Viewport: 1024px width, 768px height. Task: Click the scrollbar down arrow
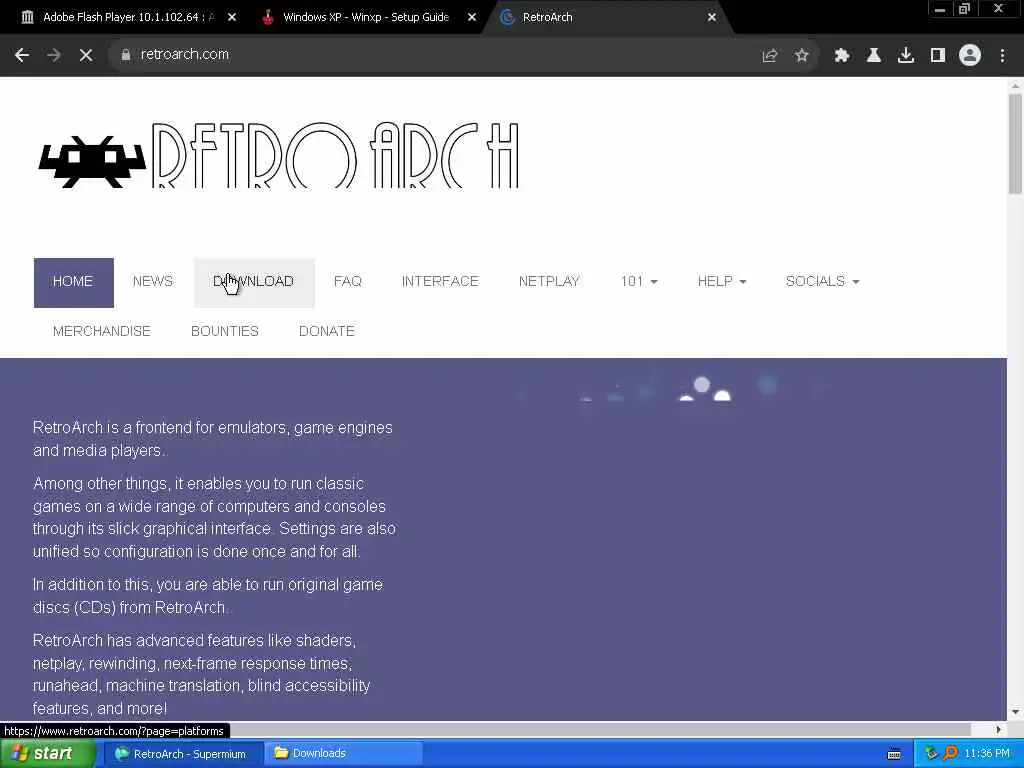click(1015, 712)
